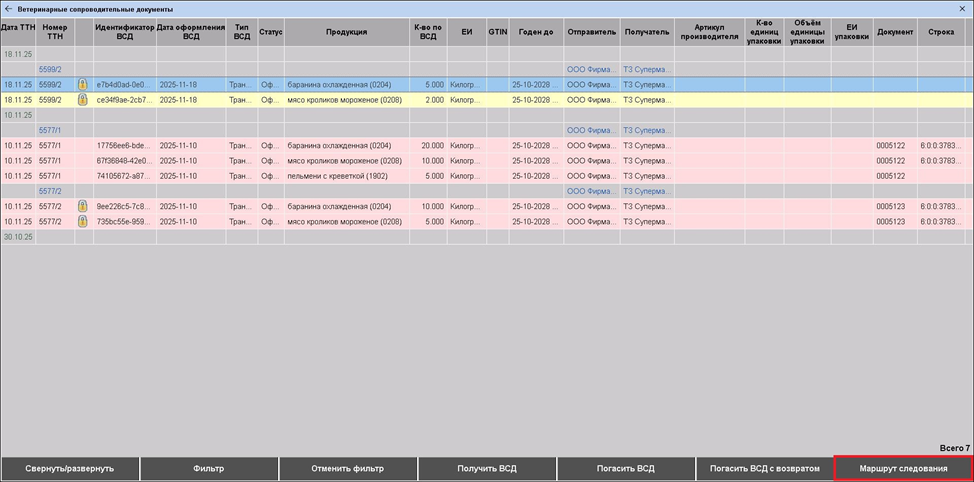
Task: Click the Получить ВСД button
Action: pos(487,468)
